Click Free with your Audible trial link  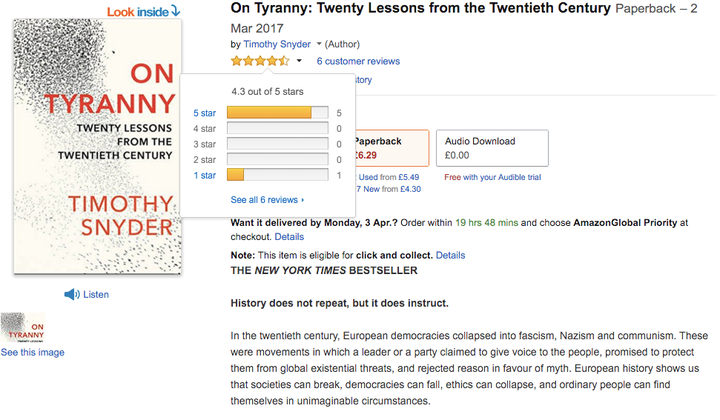tap(493, 177)
